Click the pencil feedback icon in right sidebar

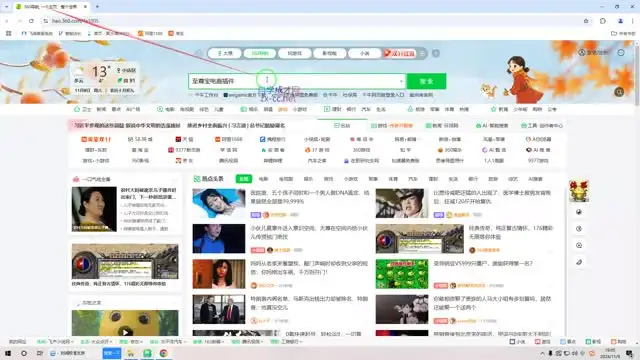pos(579,262)
